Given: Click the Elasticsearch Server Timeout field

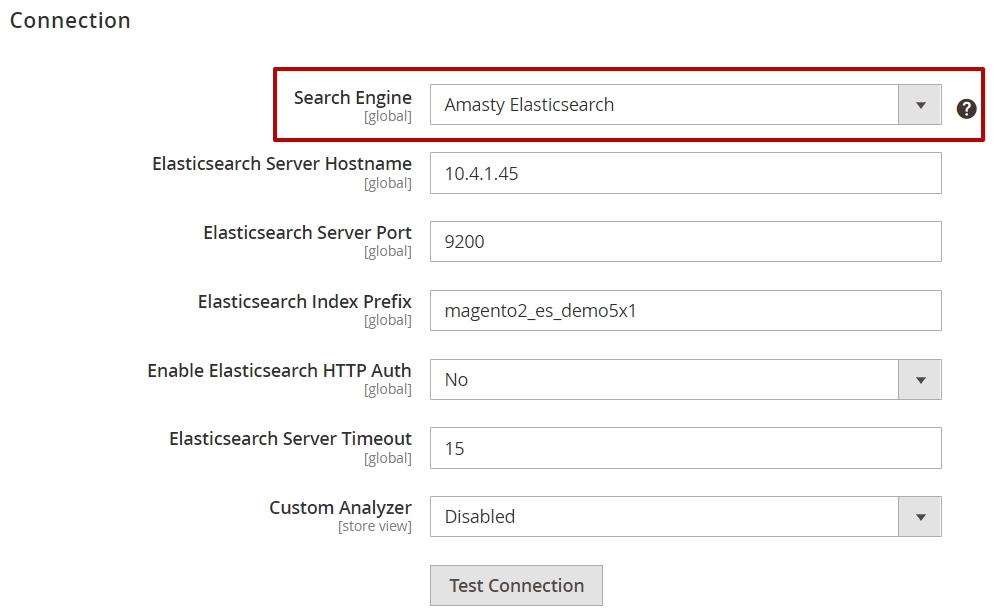Looking at the screenshot, I should click(685, 448).
